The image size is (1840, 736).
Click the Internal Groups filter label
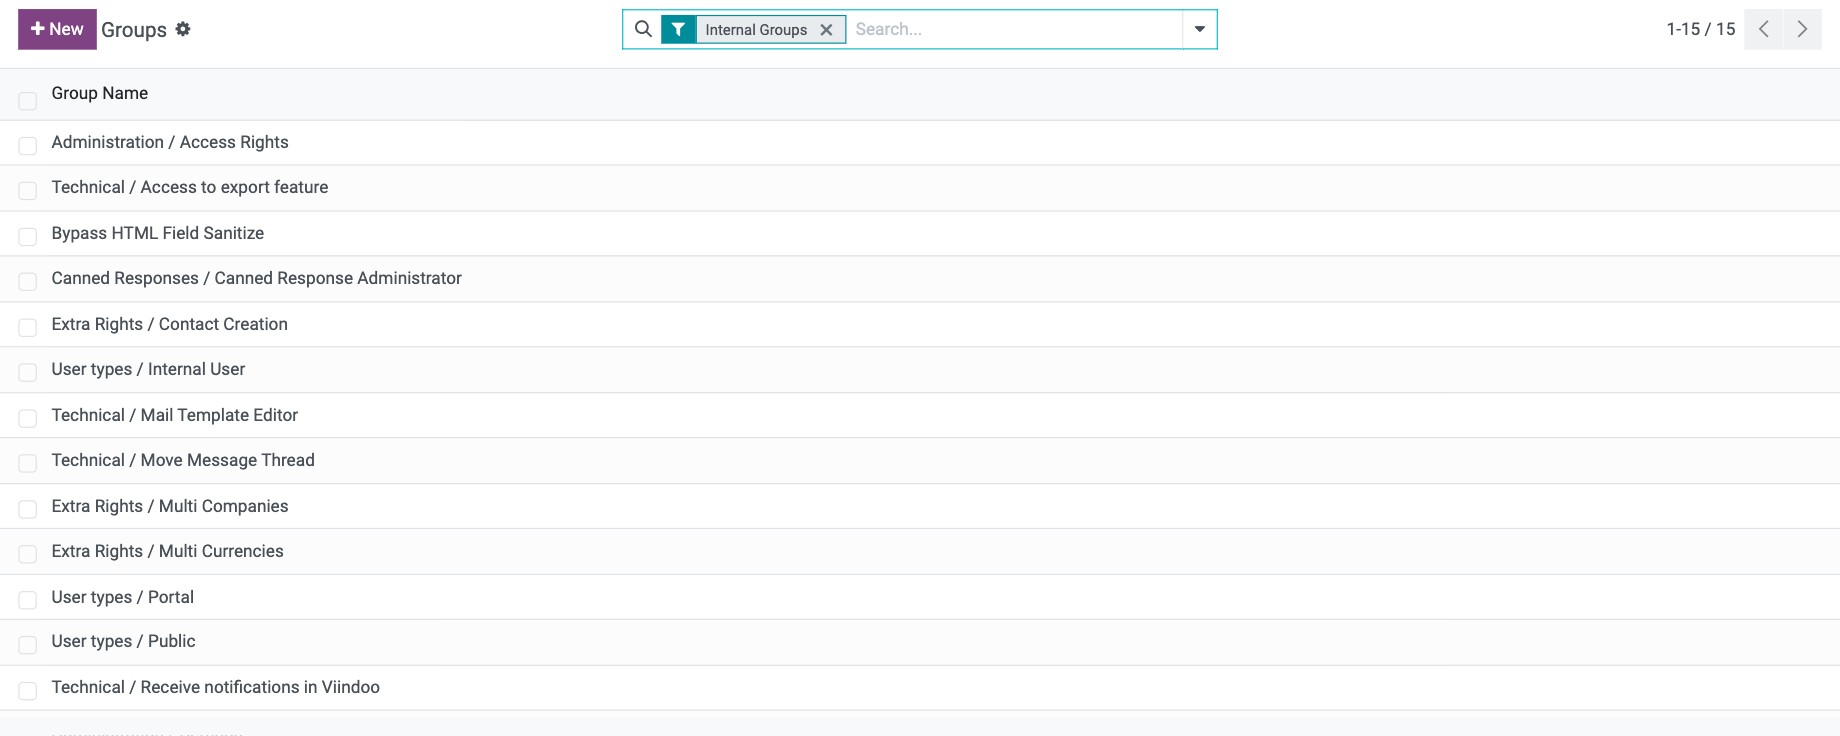[x=756, y=30]
